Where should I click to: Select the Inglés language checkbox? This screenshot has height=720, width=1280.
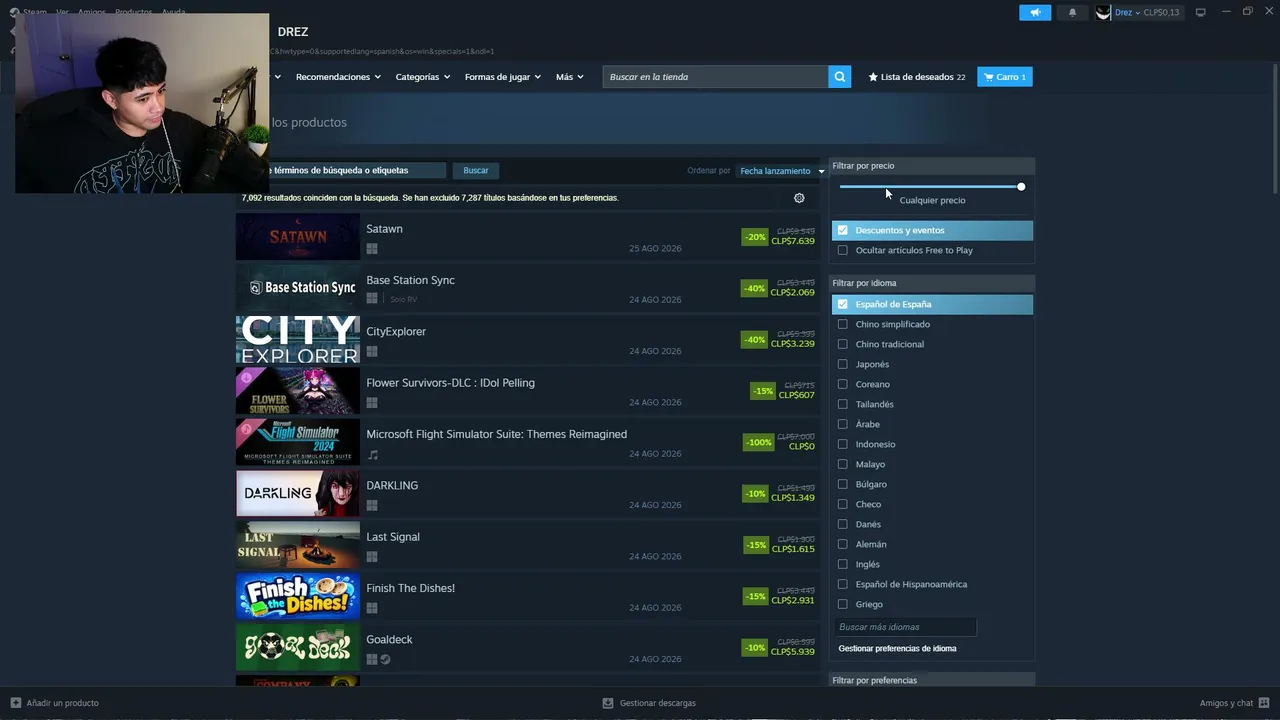(842, 564)
